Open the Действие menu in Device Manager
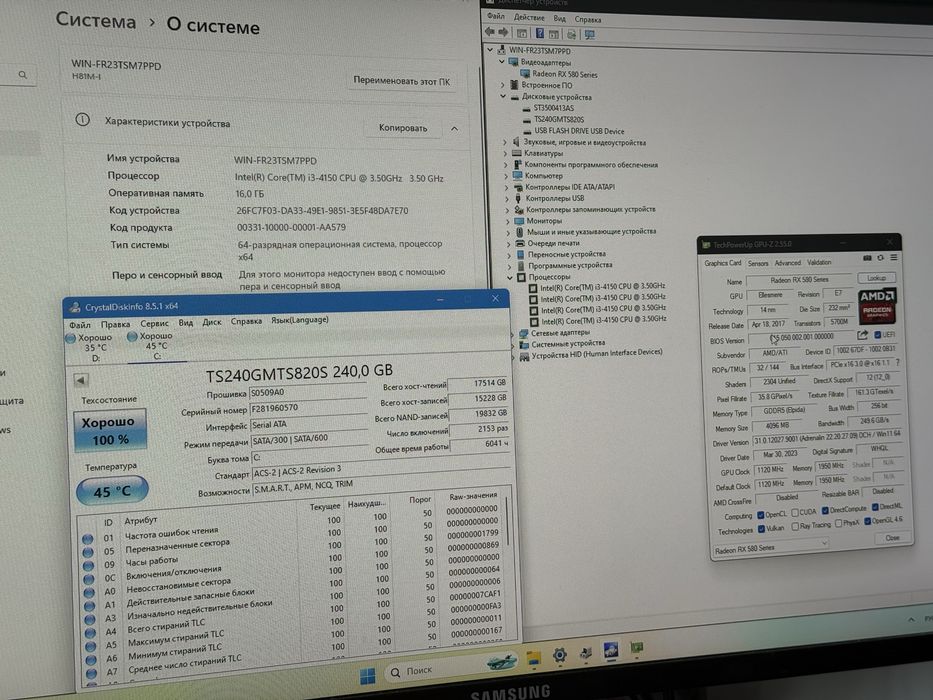 (x=529, y=17)
